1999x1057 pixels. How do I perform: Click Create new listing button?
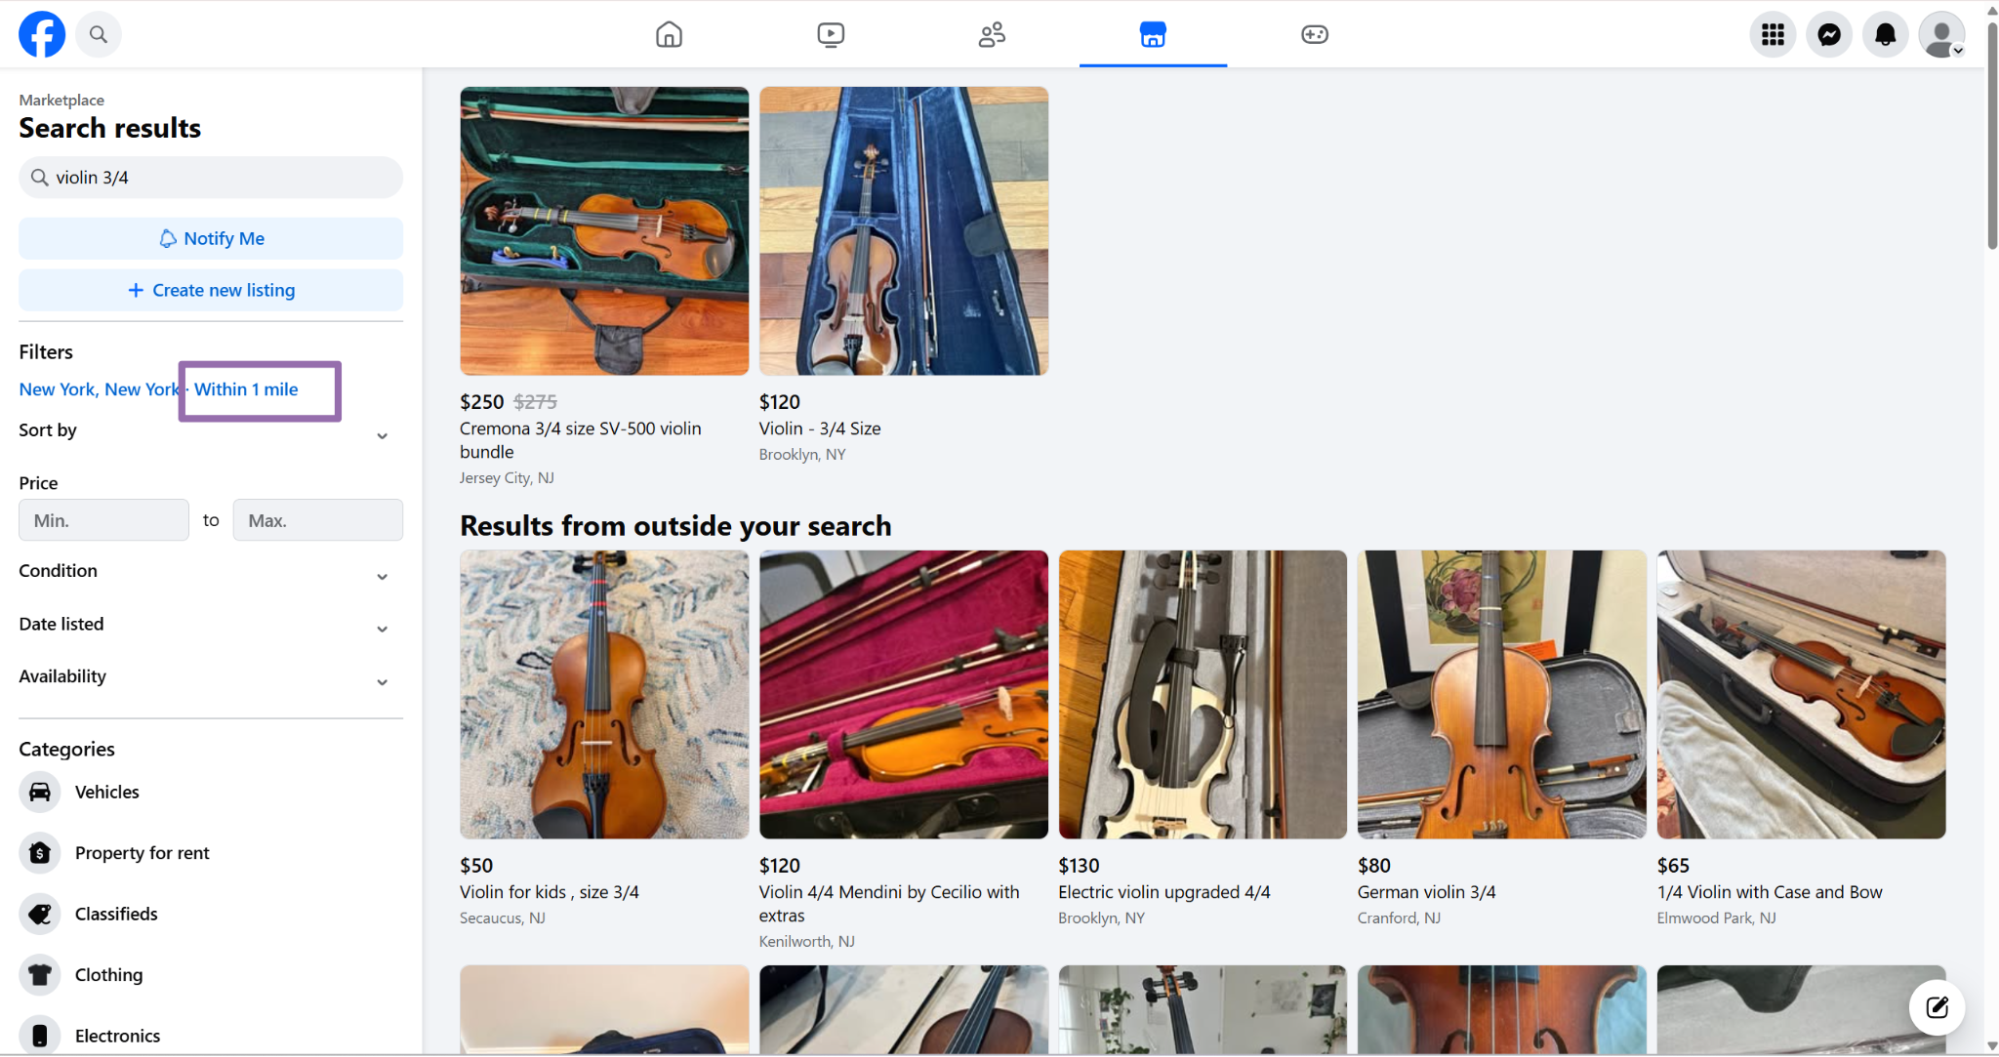tap(211, 290)
